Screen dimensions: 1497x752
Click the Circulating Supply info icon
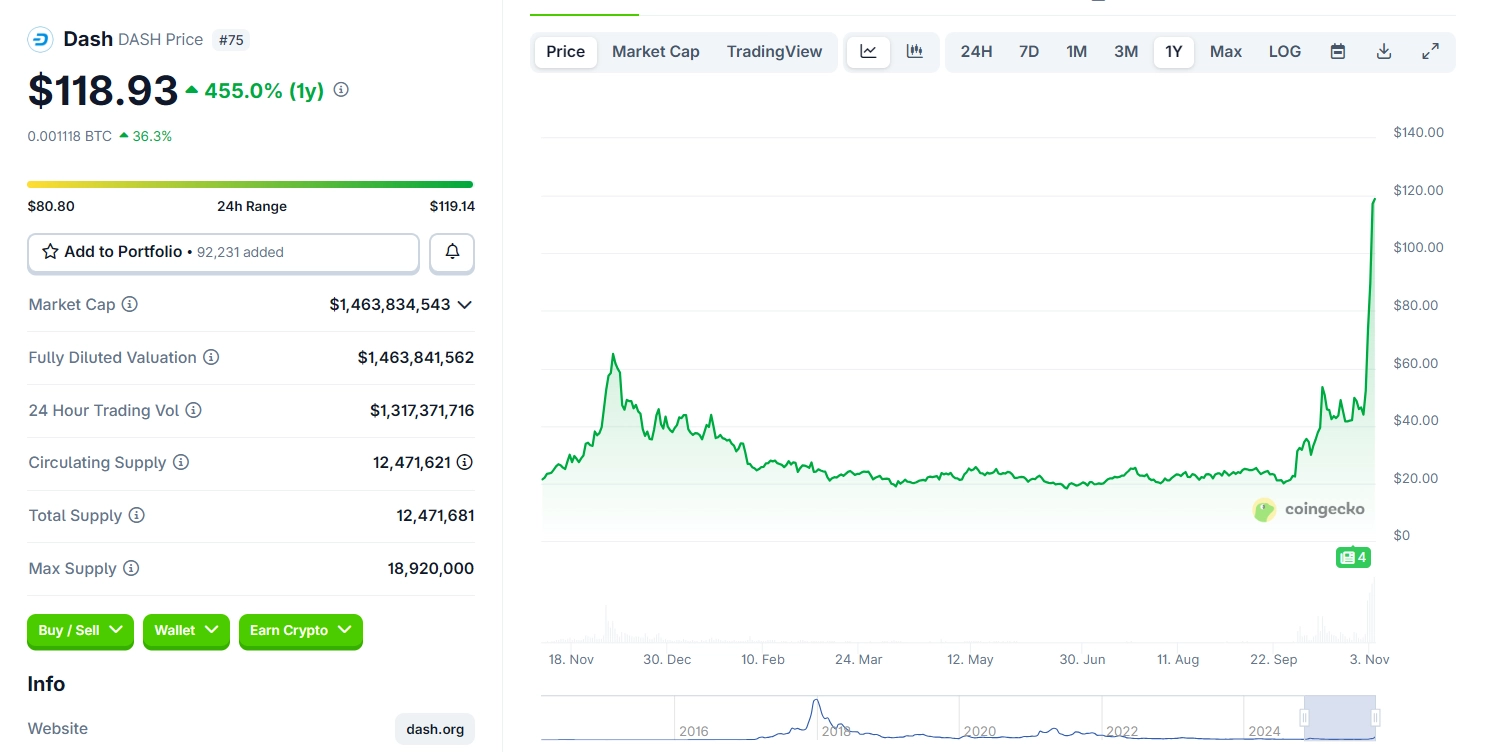tap(181, 462)
